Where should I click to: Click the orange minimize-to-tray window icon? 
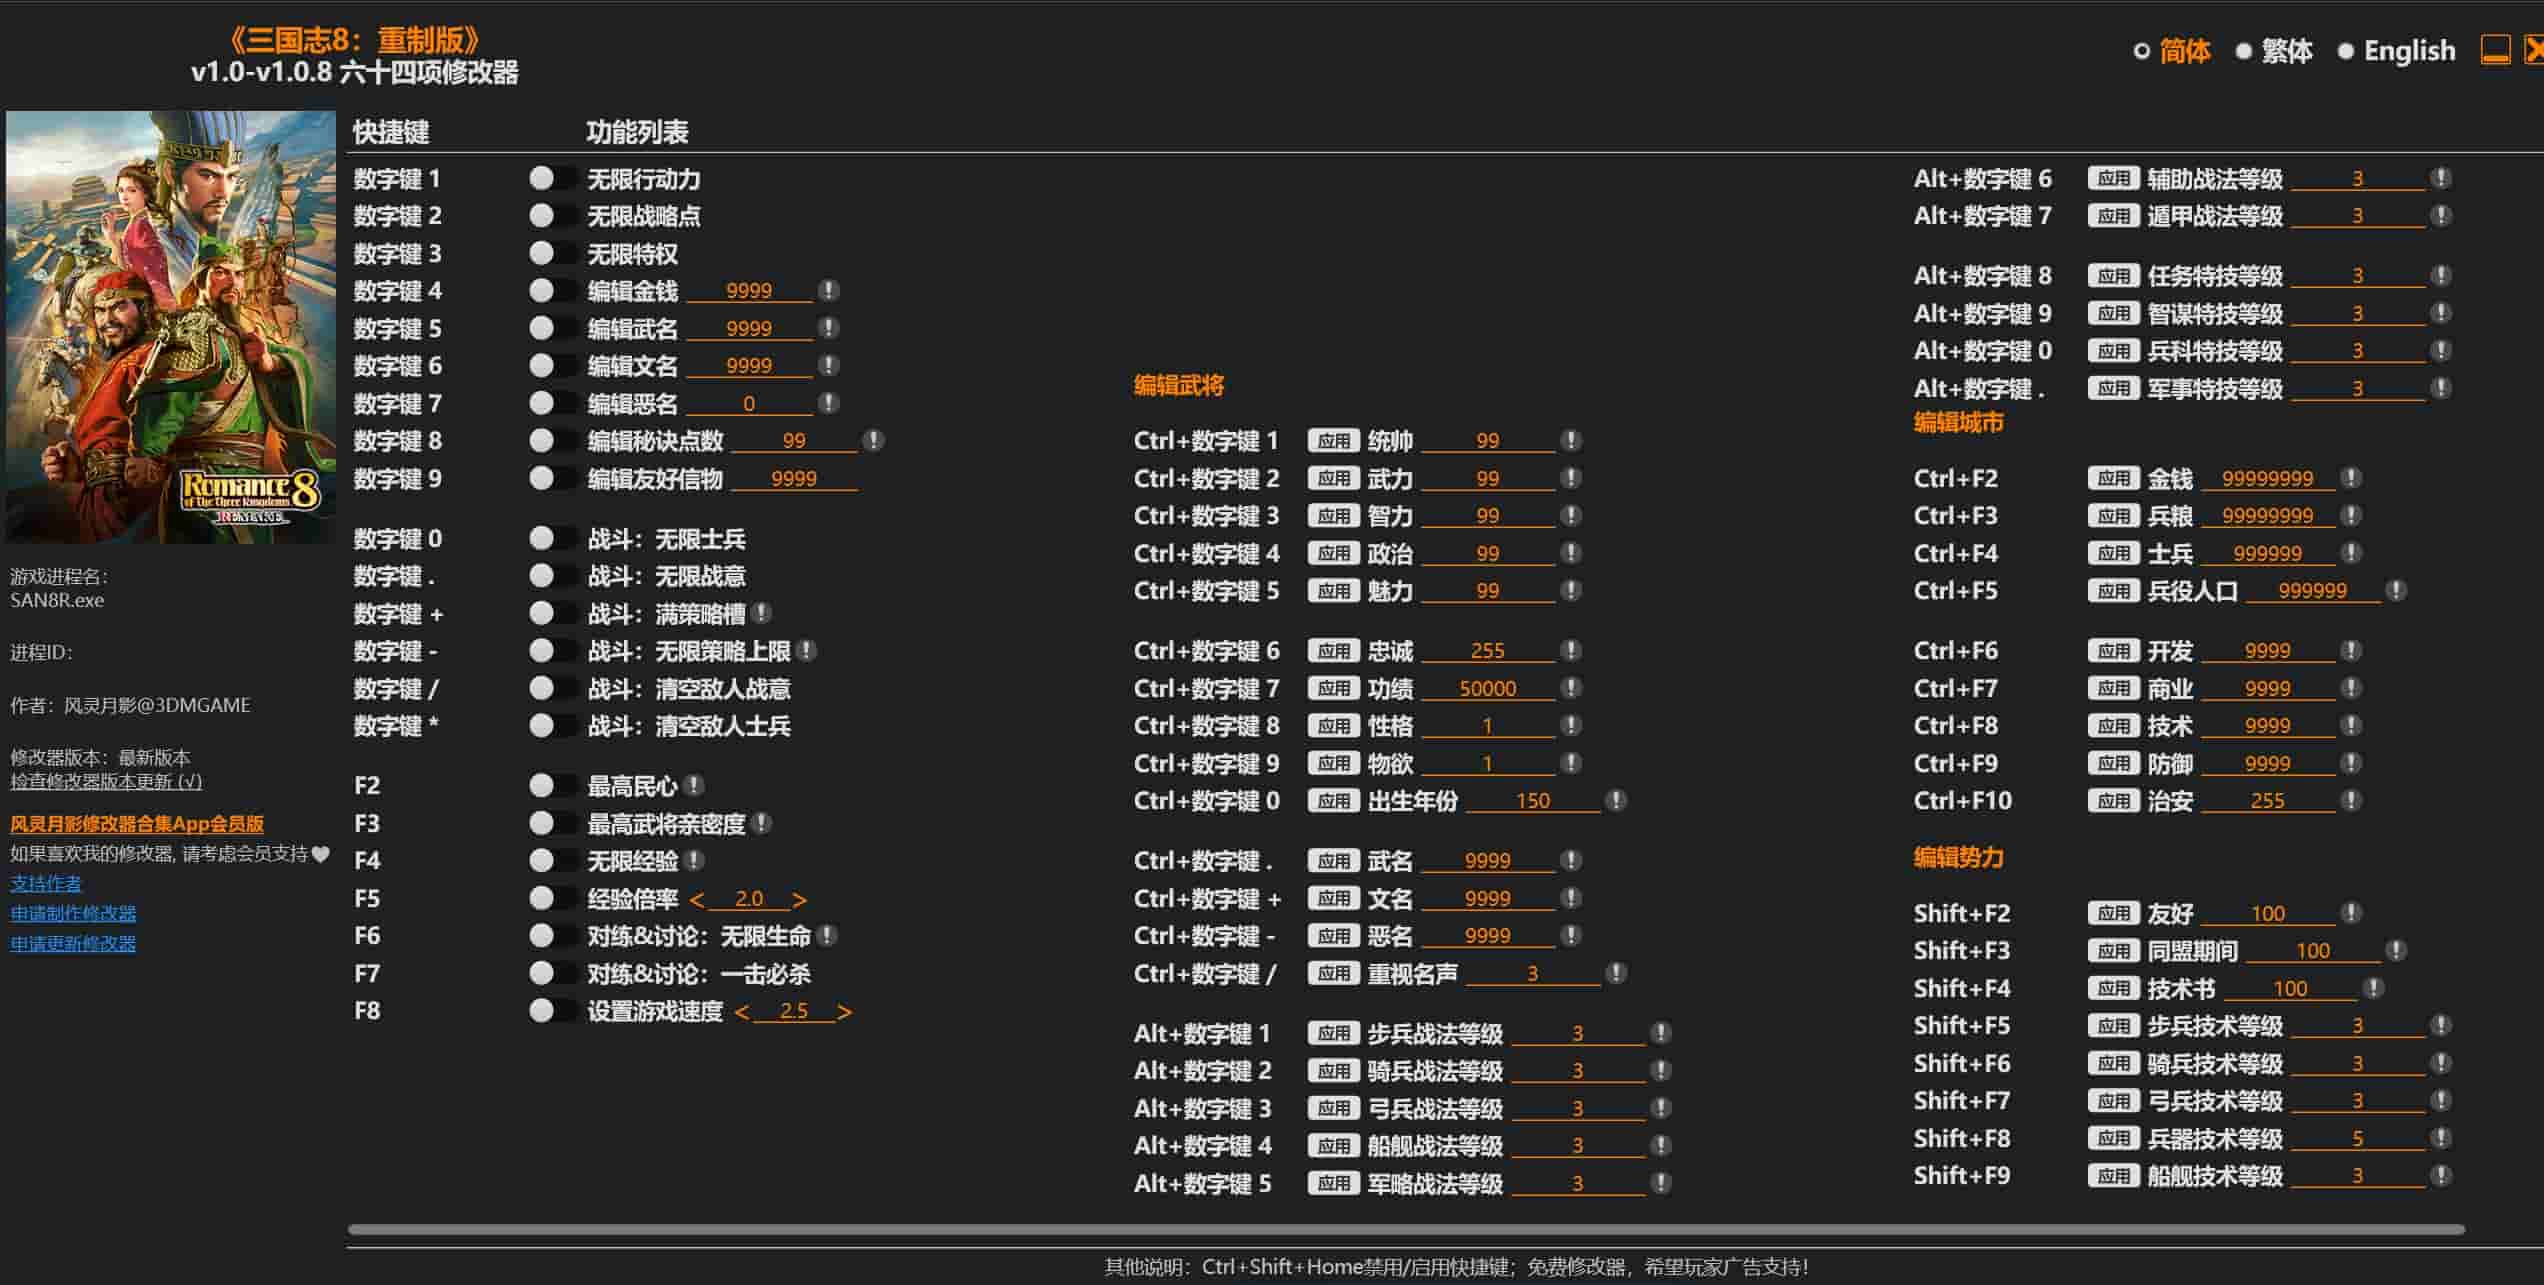(2495, 50)
